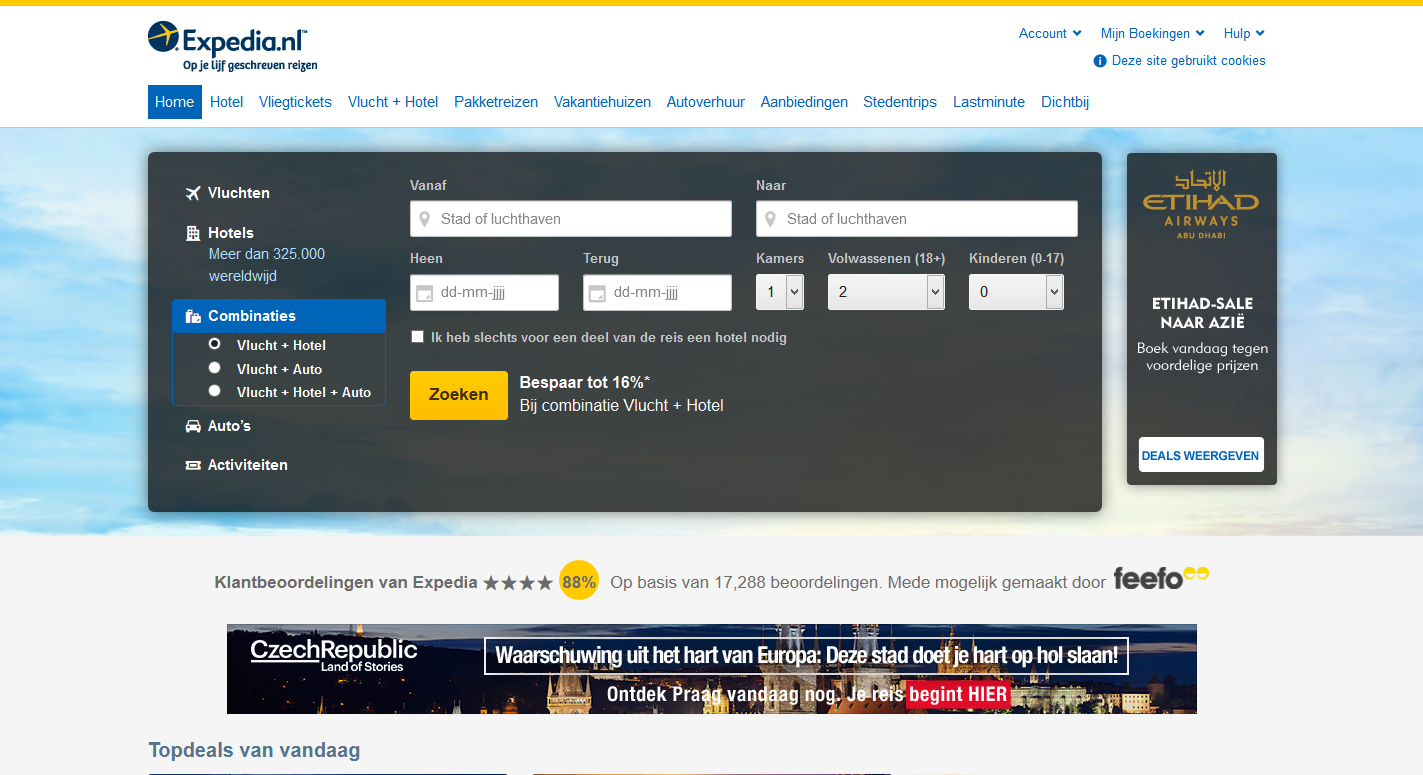The width and height of the screenshot is (1423, 775).
Task: Open the Vlucht + Hotel navigation item
Action: click(393, 102)
